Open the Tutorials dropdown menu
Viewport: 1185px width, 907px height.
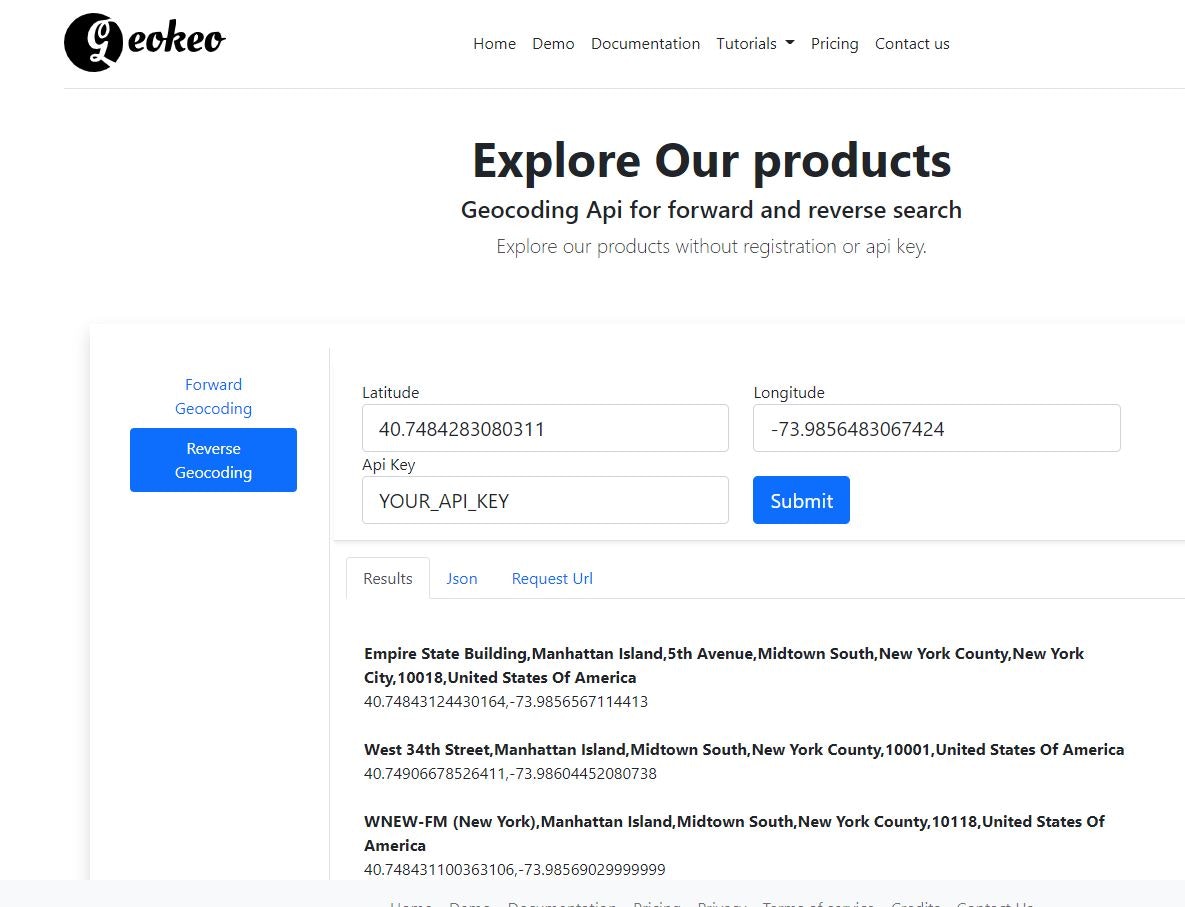(754, 43)
